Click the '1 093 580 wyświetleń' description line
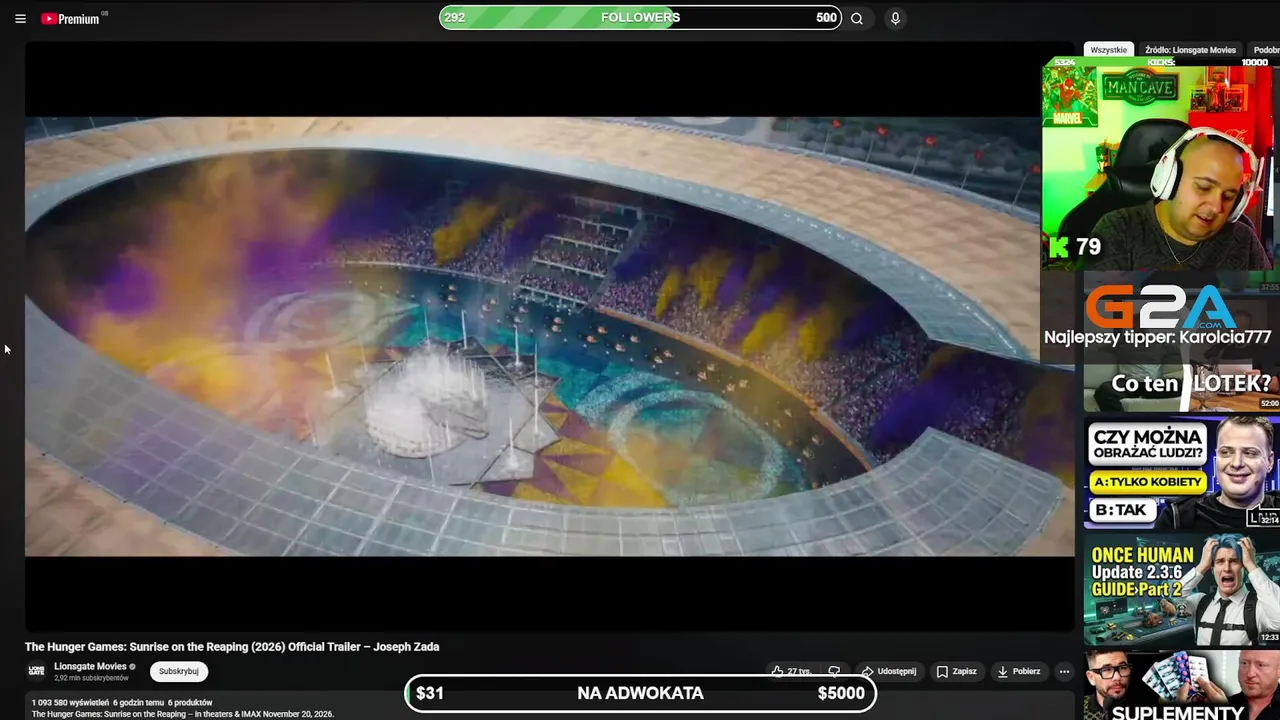This screenshot has width=1280, height=720. pos(122,703)
